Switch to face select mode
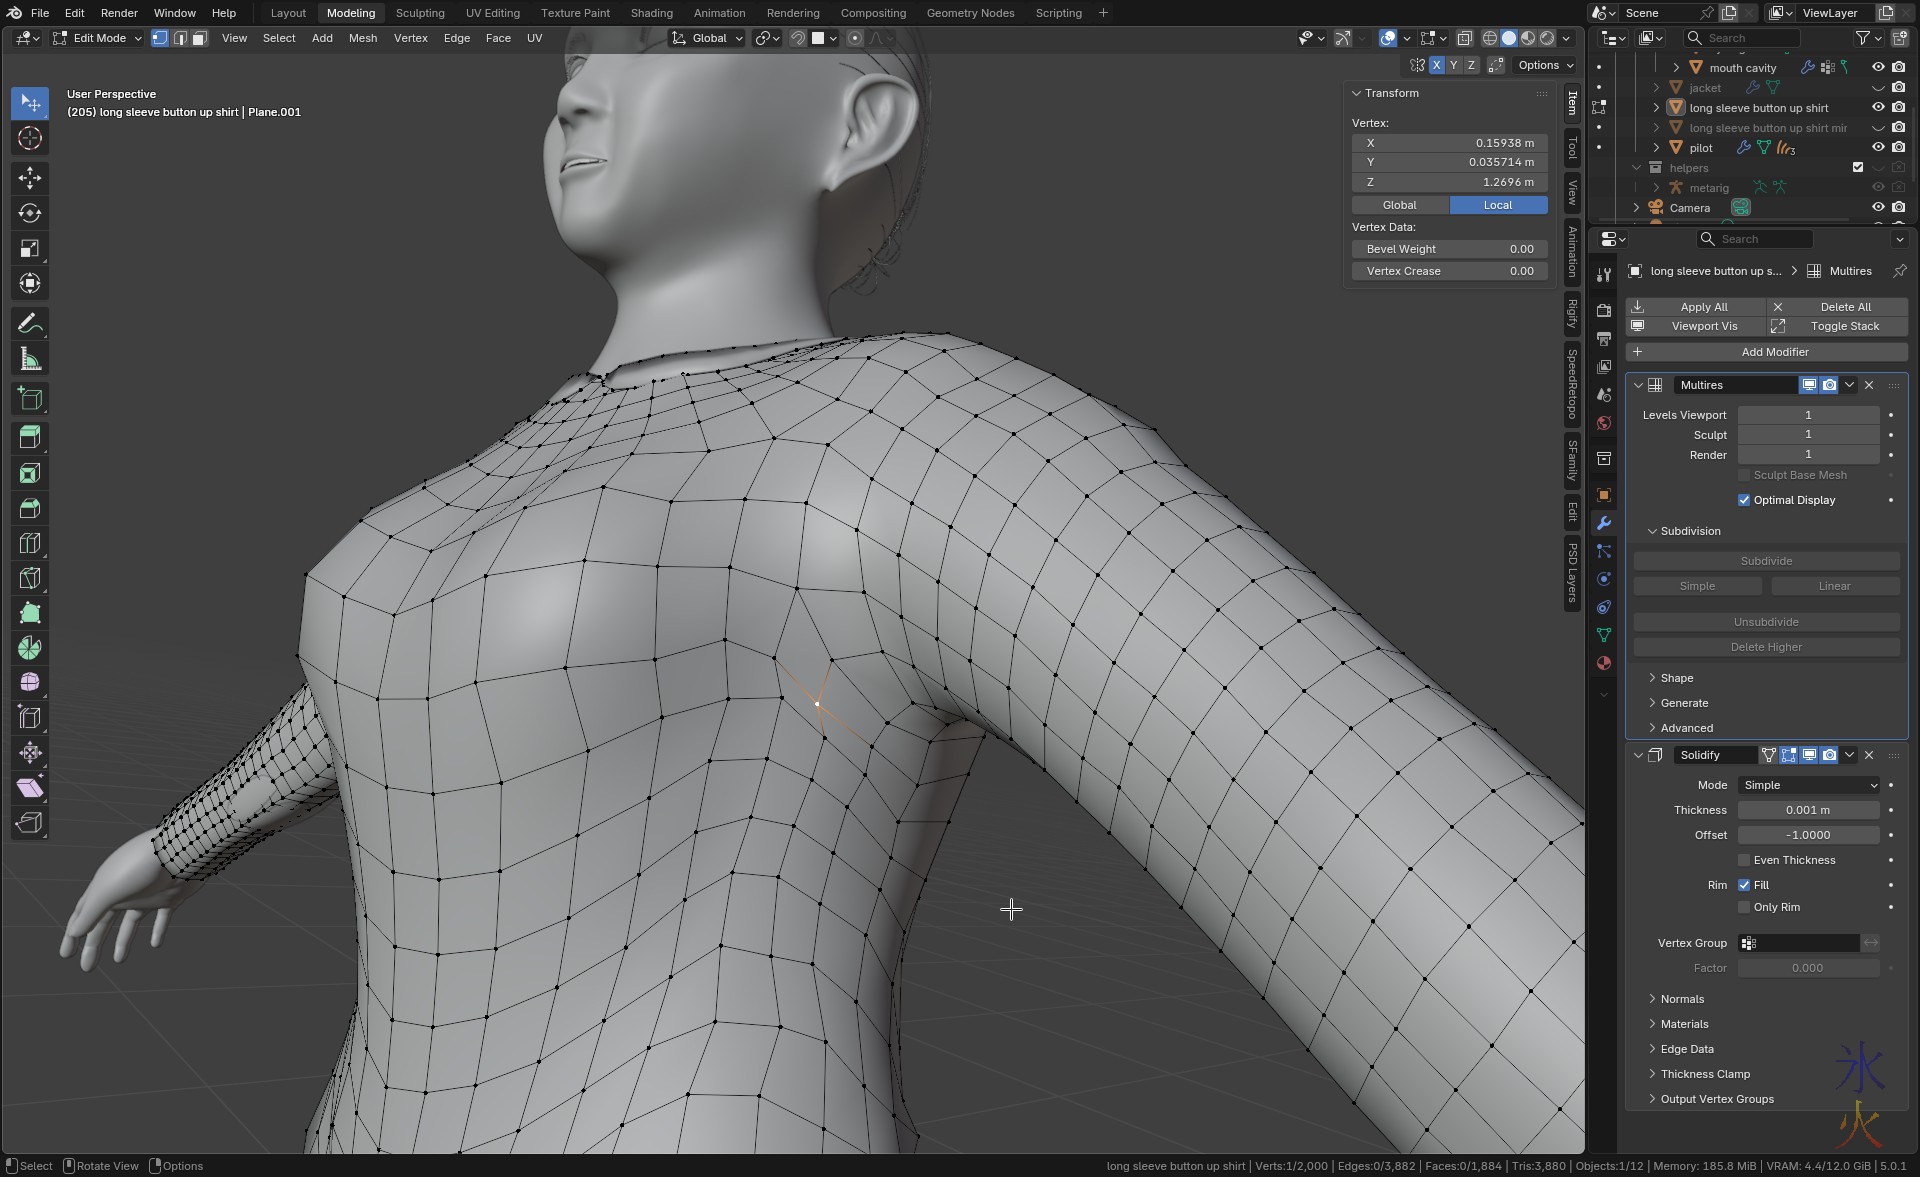 coord(199,38)
